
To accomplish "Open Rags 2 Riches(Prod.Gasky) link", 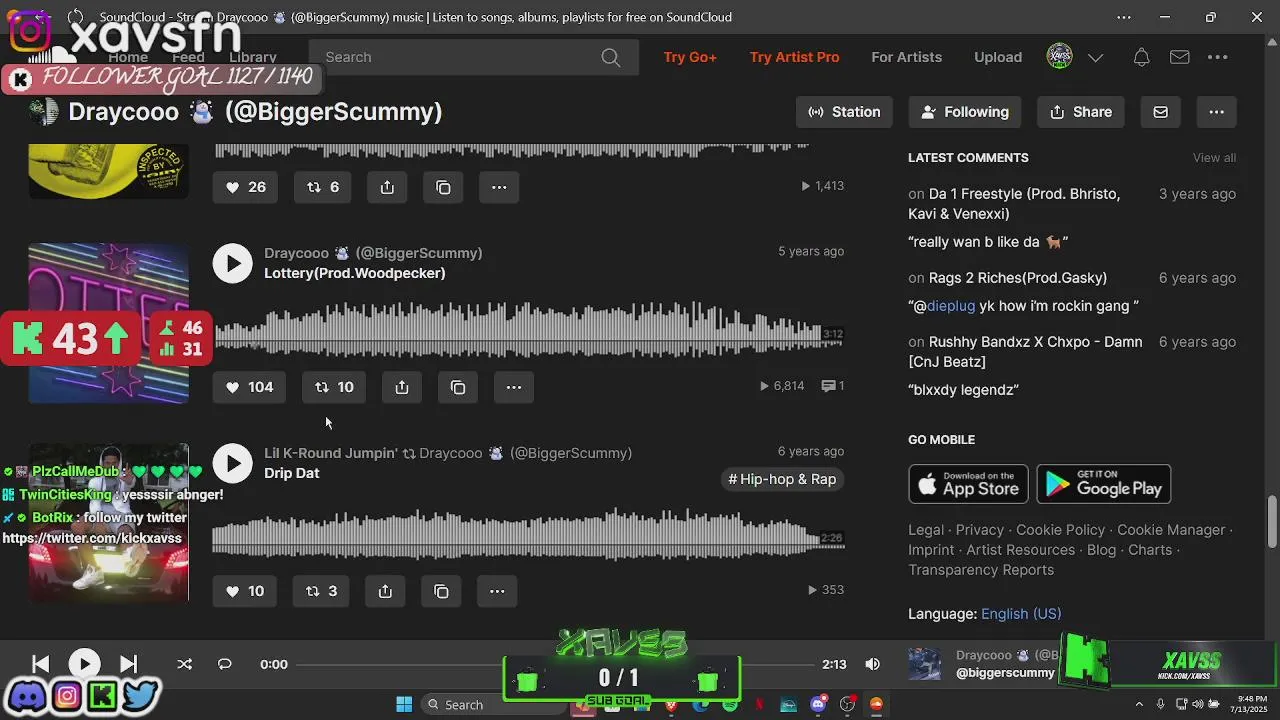I will coord(1018,278).
